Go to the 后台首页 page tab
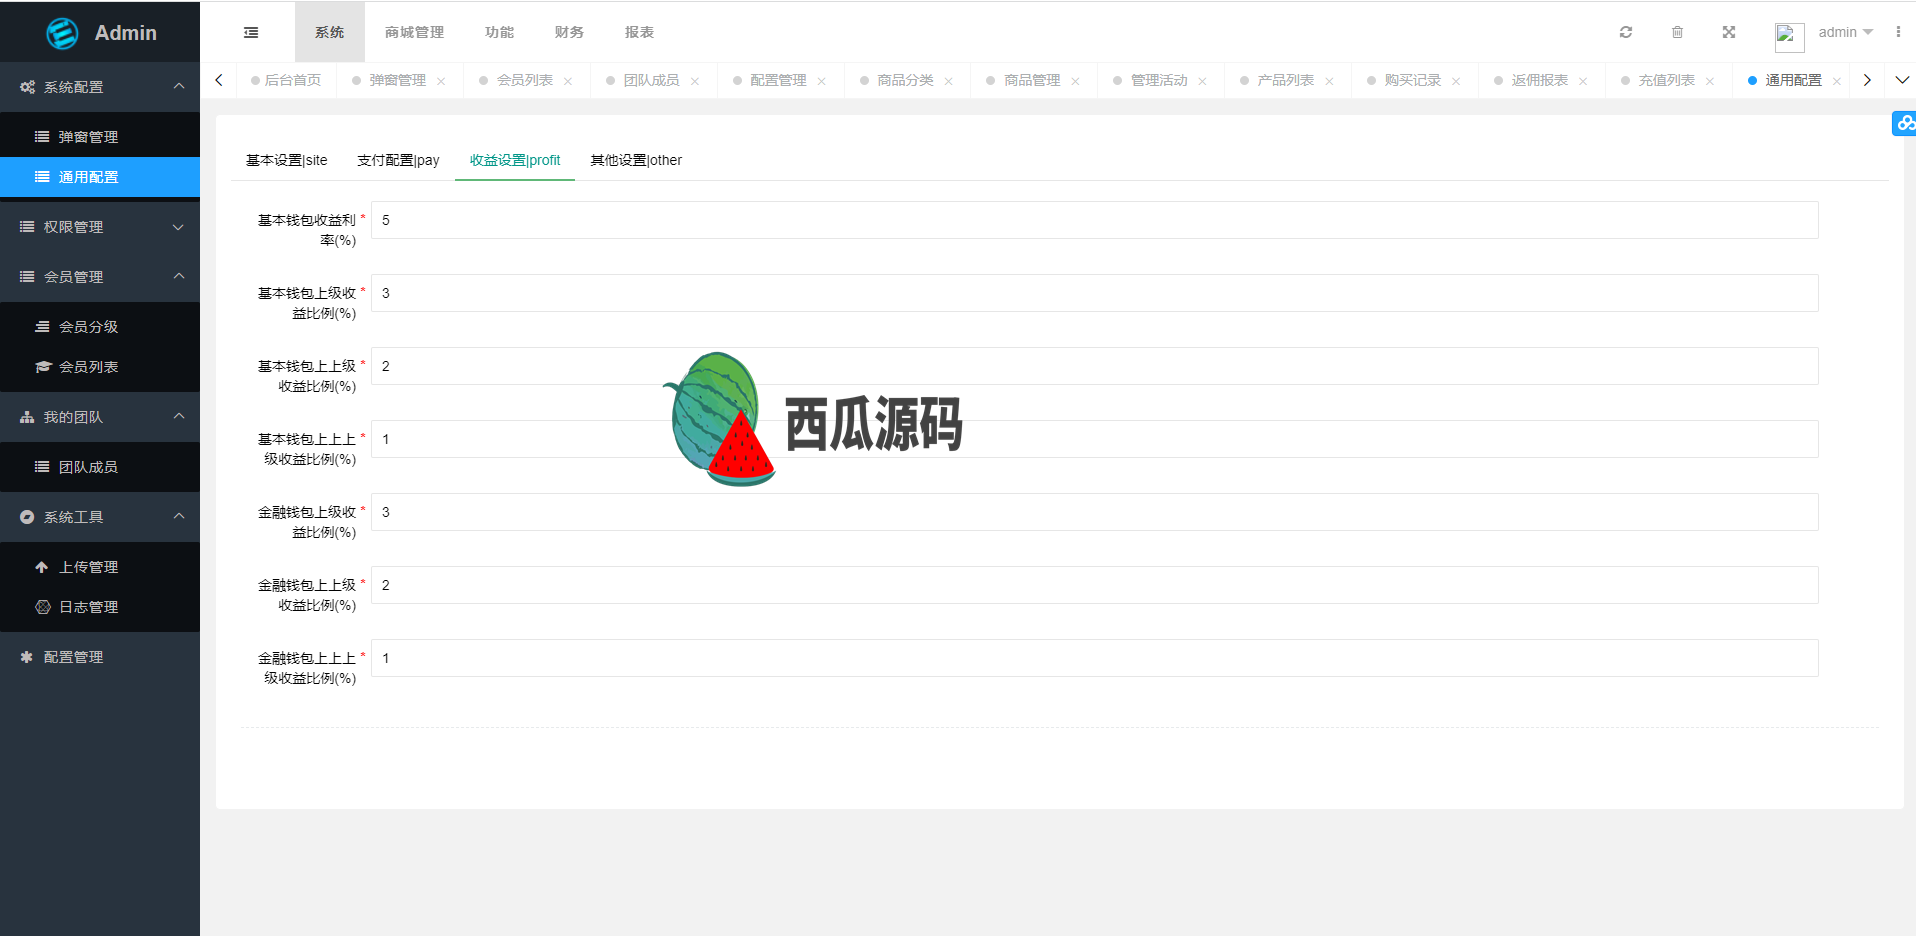The width and height of the screenshot is (1916, 936). (287, 80)
